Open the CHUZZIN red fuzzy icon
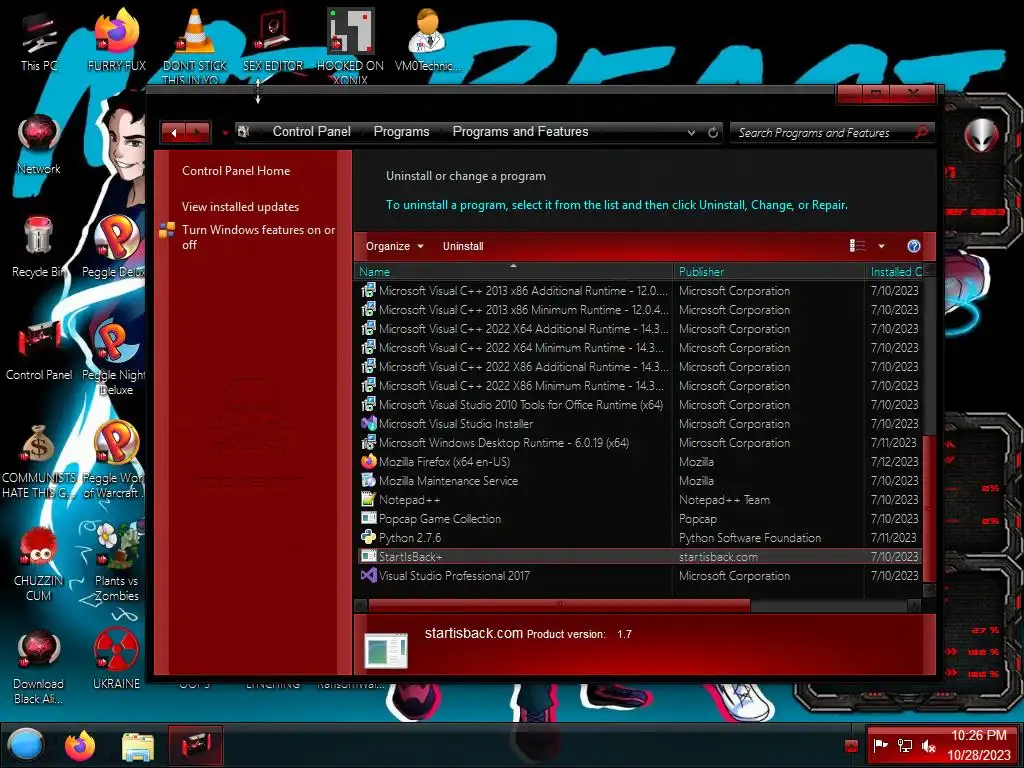The height and width of the screenshot is (768, 1024). (x=39, y=564)
